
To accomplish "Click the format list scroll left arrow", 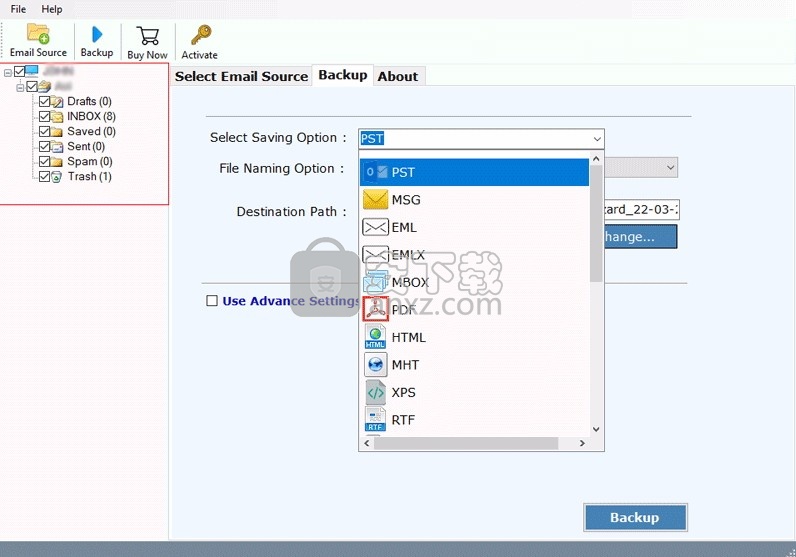I will point(367,443).
